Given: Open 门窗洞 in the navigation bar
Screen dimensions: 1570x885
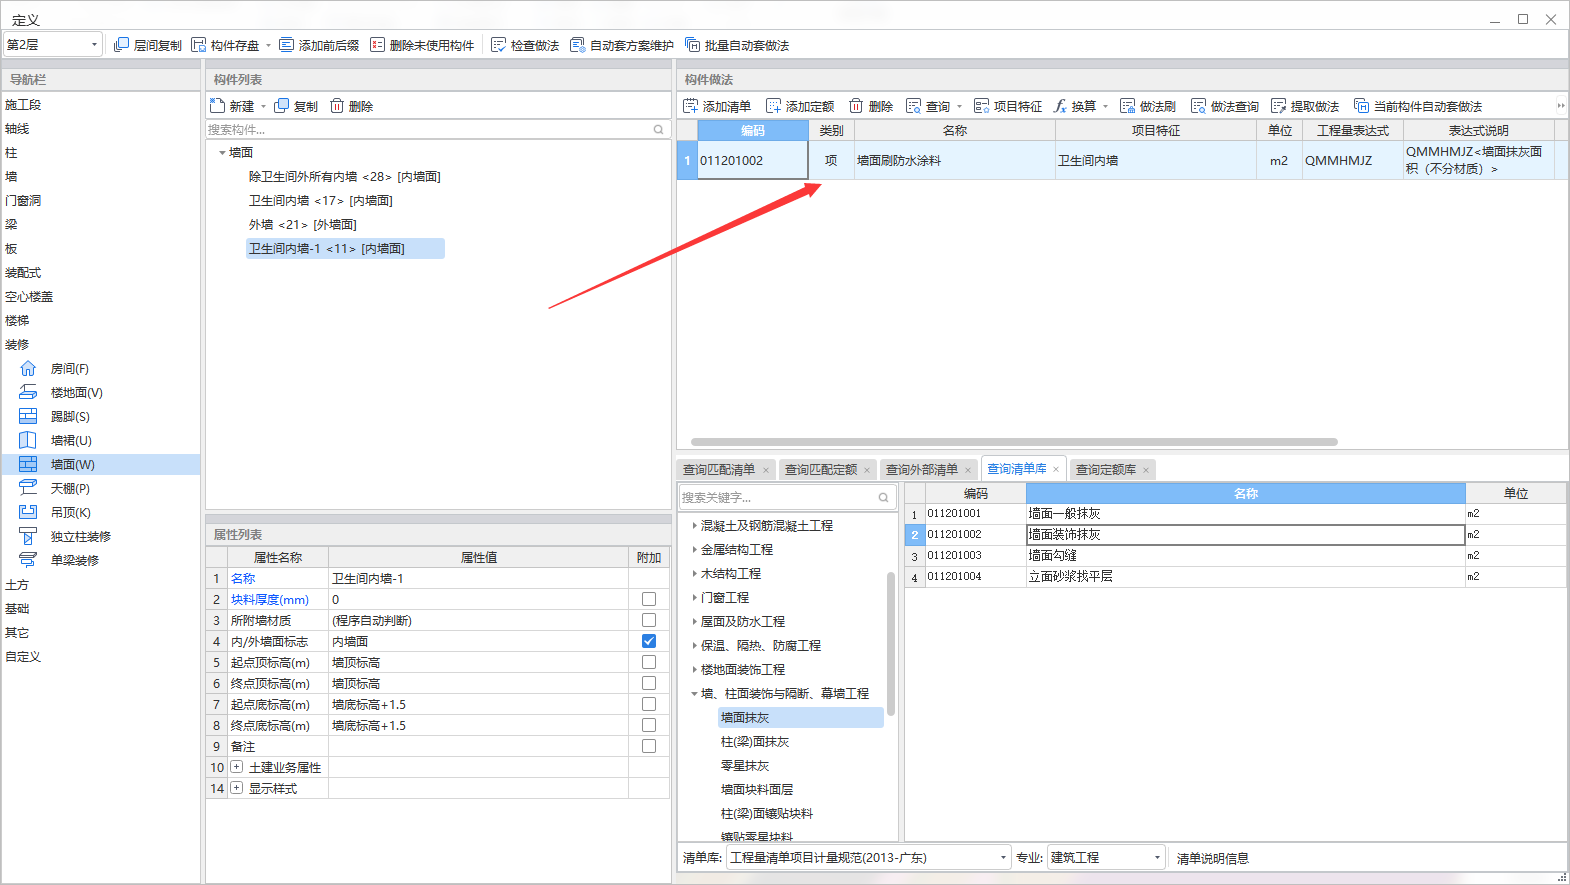Looking at the screenshot, I should pos(23,201).
